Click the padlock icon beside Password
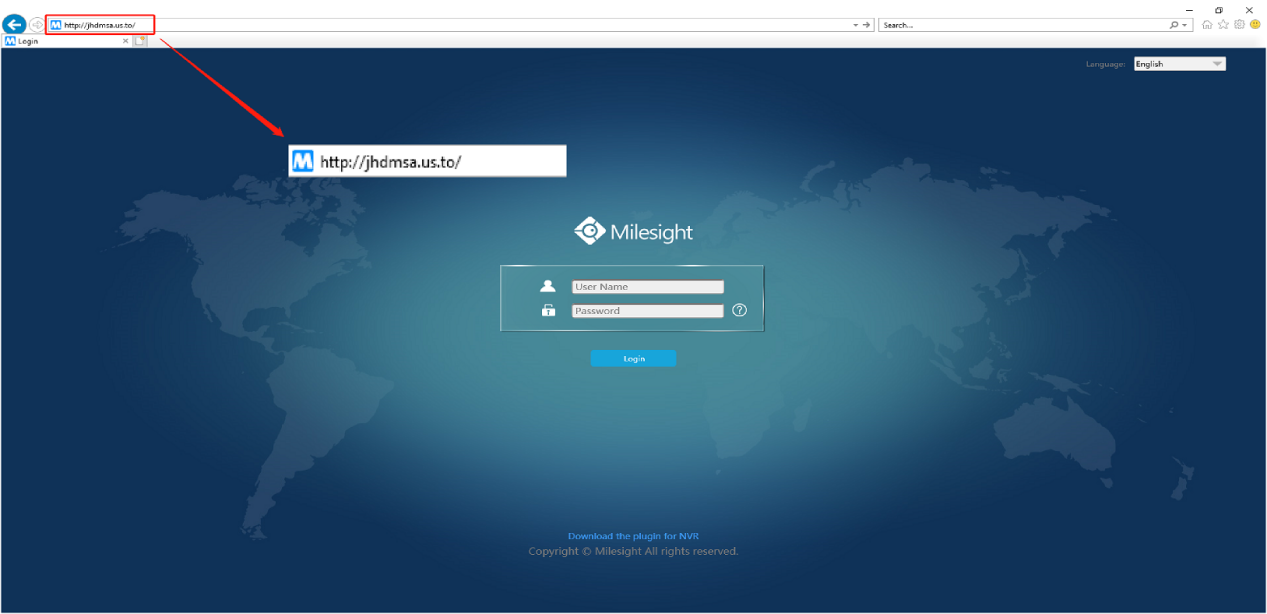 click(x=548, y=311)
